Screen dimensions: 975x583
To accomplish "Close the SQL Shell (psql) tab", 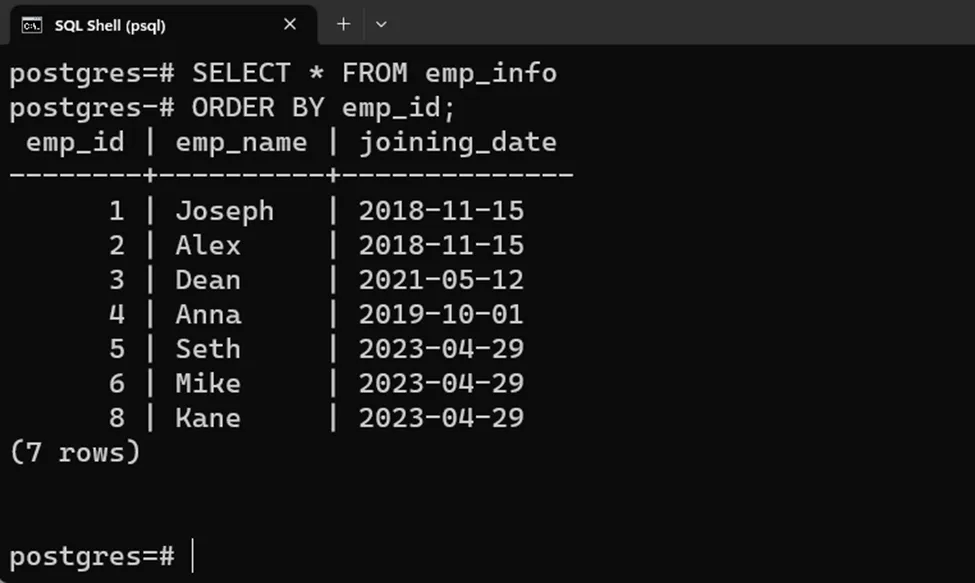I will pos(290,24).
